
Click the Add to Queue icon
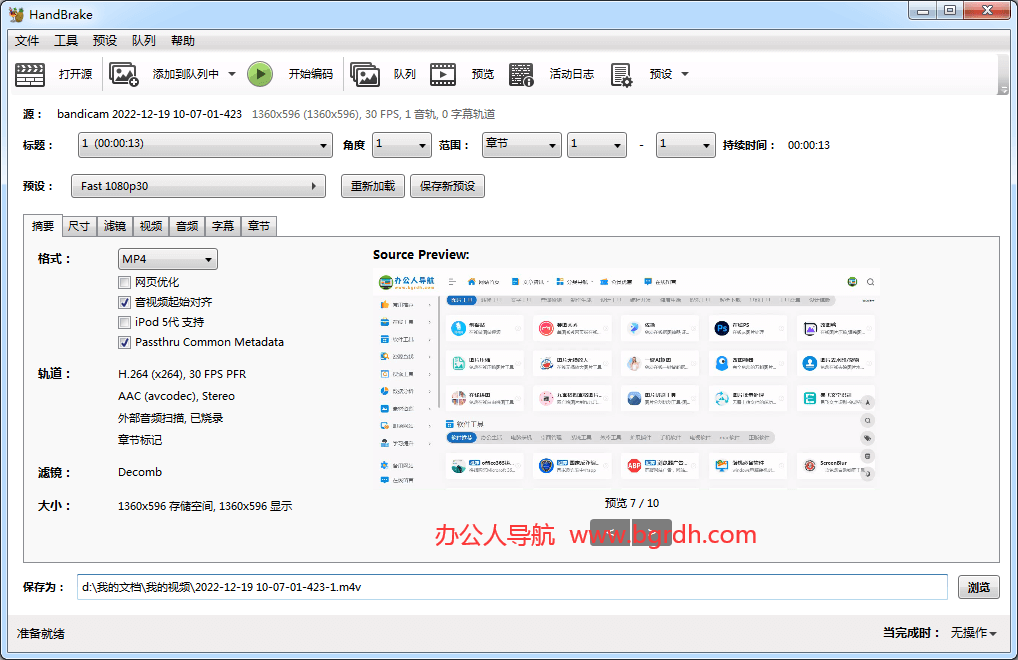click(x=124, y=74)
